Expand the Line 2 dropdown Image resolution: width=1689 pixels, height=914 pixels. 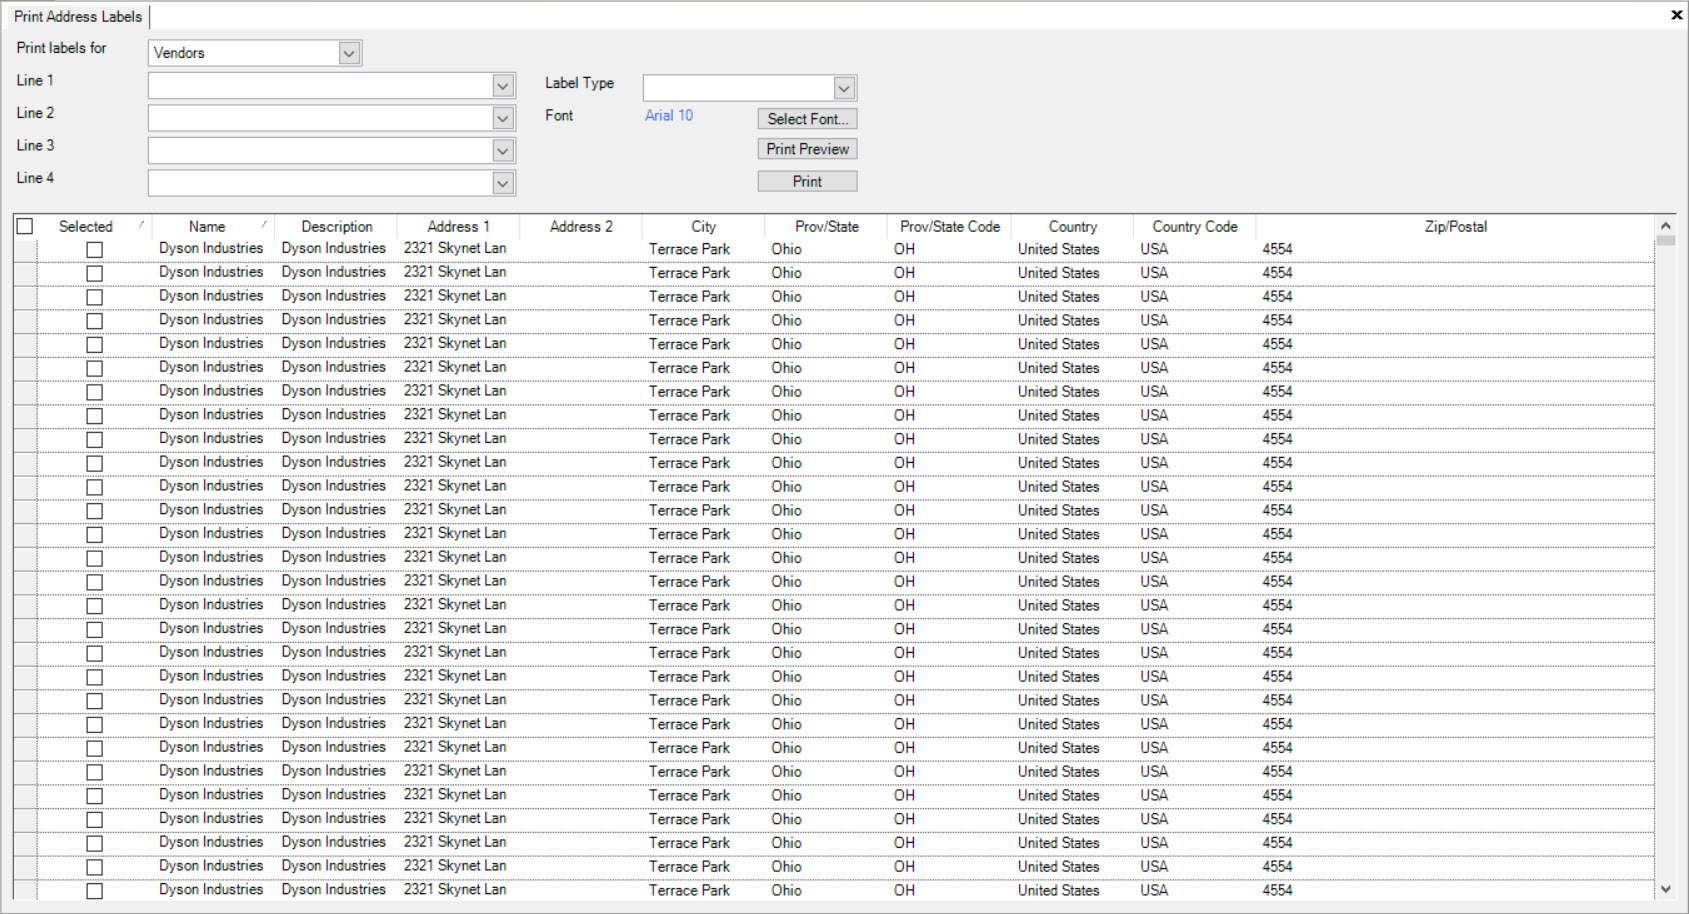pos(503,118)
